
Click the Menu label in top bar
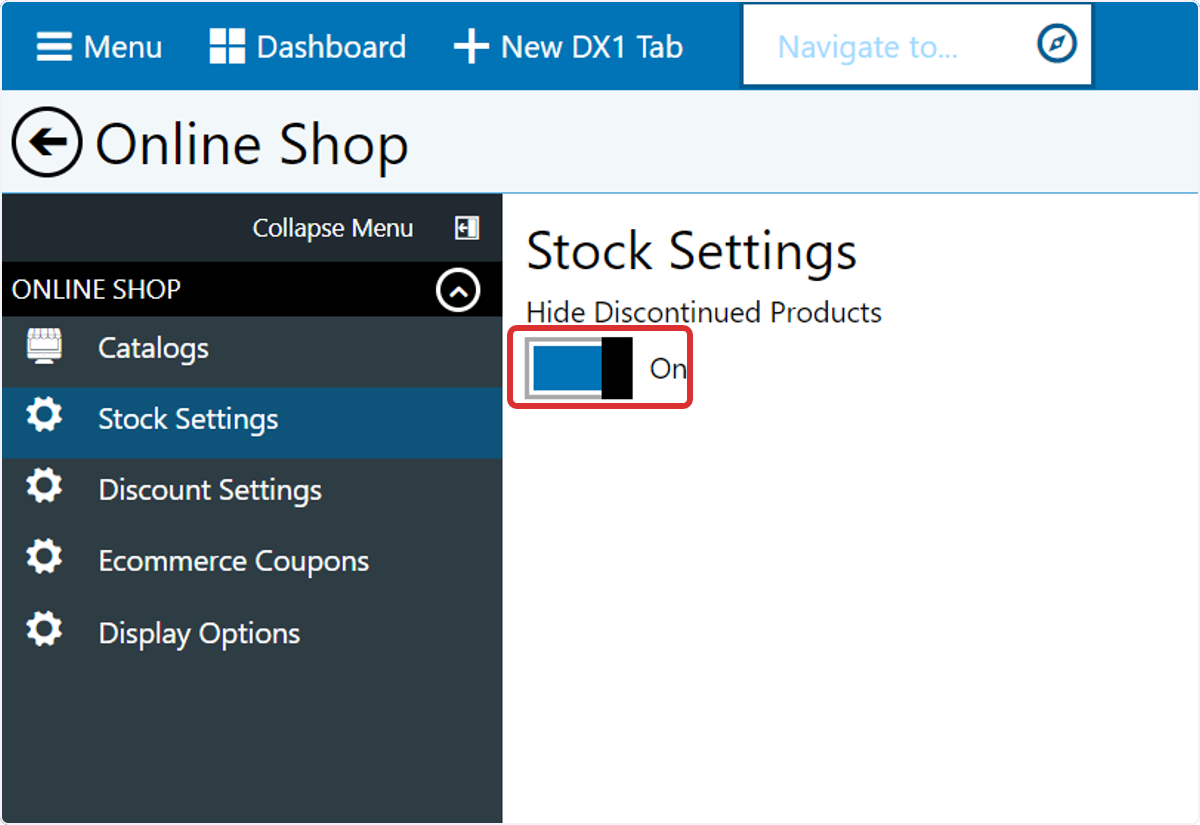tap(123, 47)
